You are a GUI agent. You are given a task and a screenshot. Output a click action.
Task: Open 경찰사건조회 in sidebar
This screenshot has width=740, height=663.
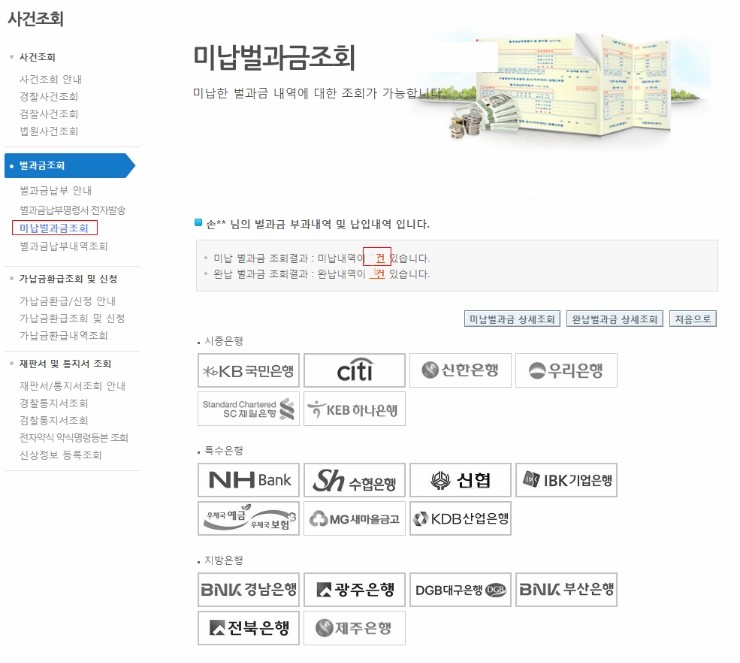[x=49, y=96]
